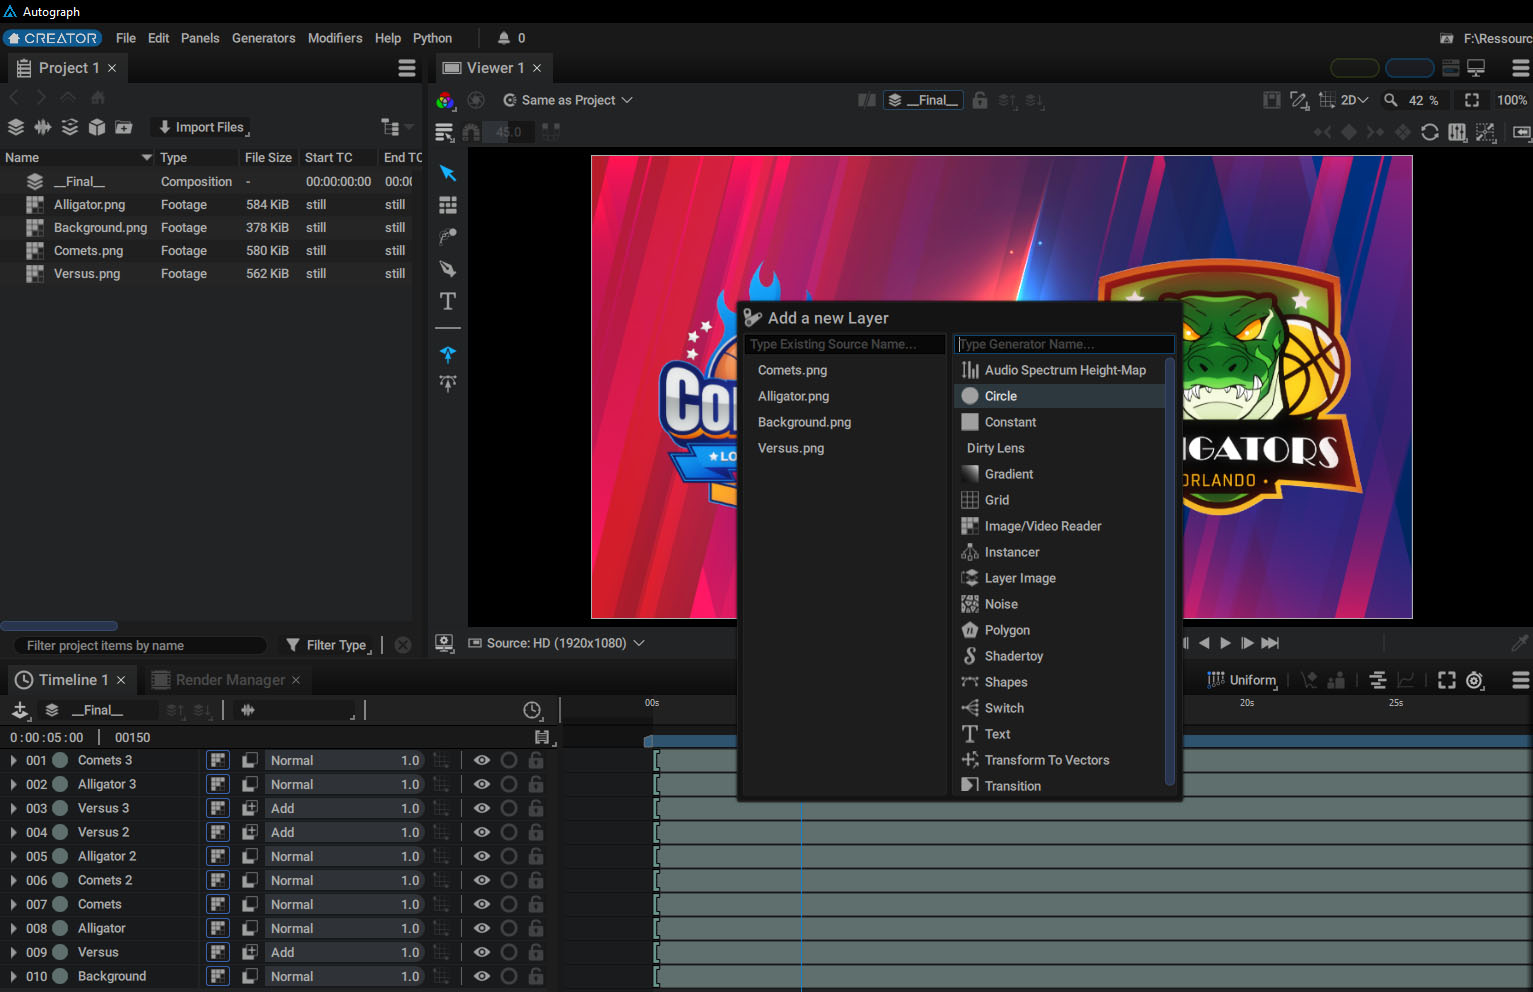Click the add layer icon in timeline
1533x992 pixels.
[20, 710]
